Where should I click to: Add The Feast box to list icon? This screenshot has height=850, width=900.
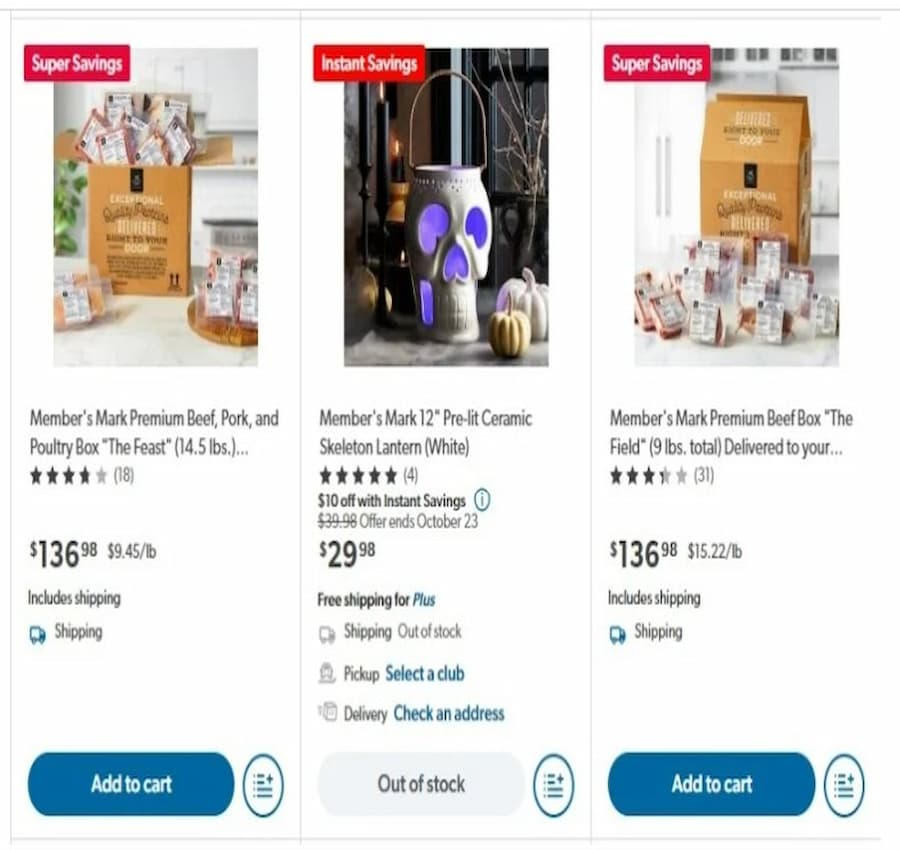tap(263, 785)
